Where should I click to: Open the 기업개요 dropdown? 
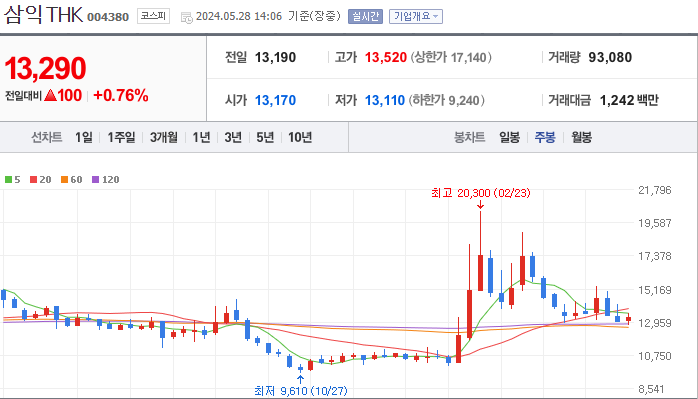pyautogui.click(x=416, y=16)
